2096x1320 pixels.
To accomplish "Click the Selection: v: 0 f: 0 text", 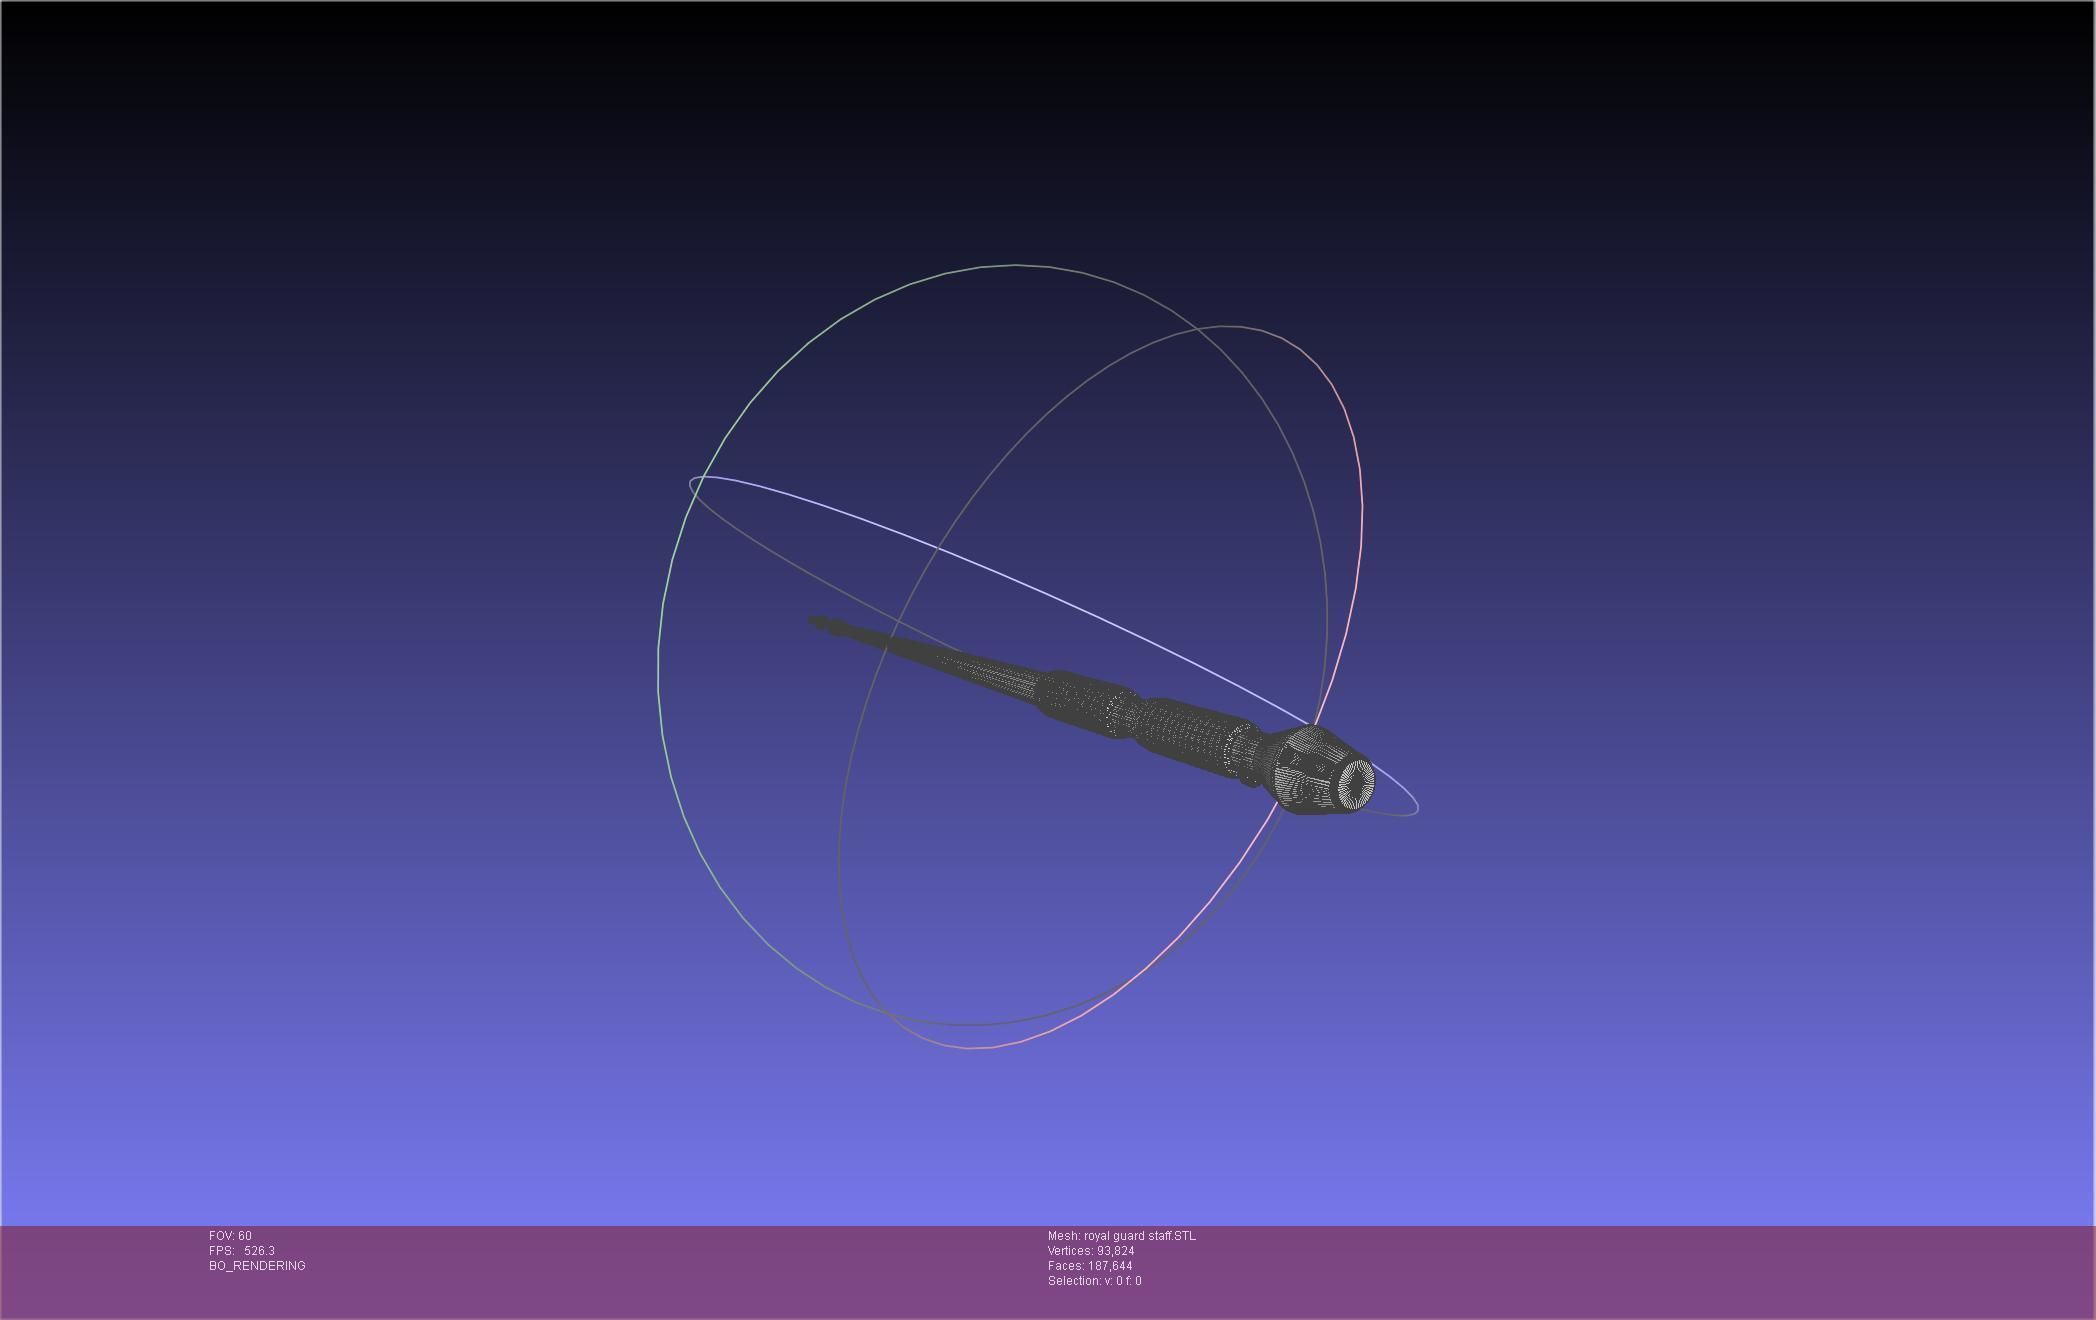I will pos(1094,1281).
